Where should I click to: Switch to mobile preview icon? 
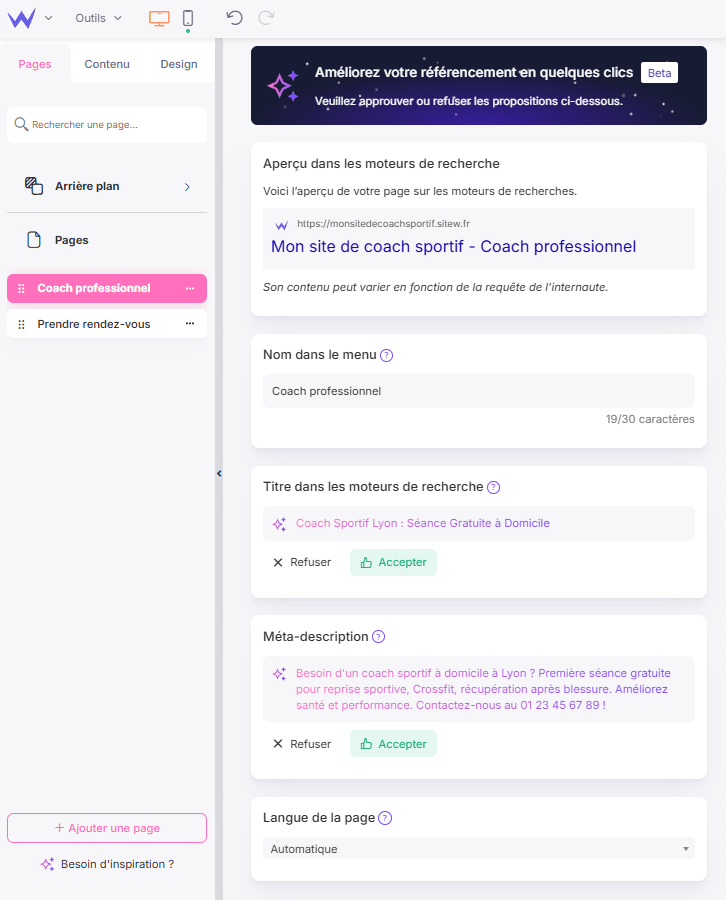(x=189, y=18)
